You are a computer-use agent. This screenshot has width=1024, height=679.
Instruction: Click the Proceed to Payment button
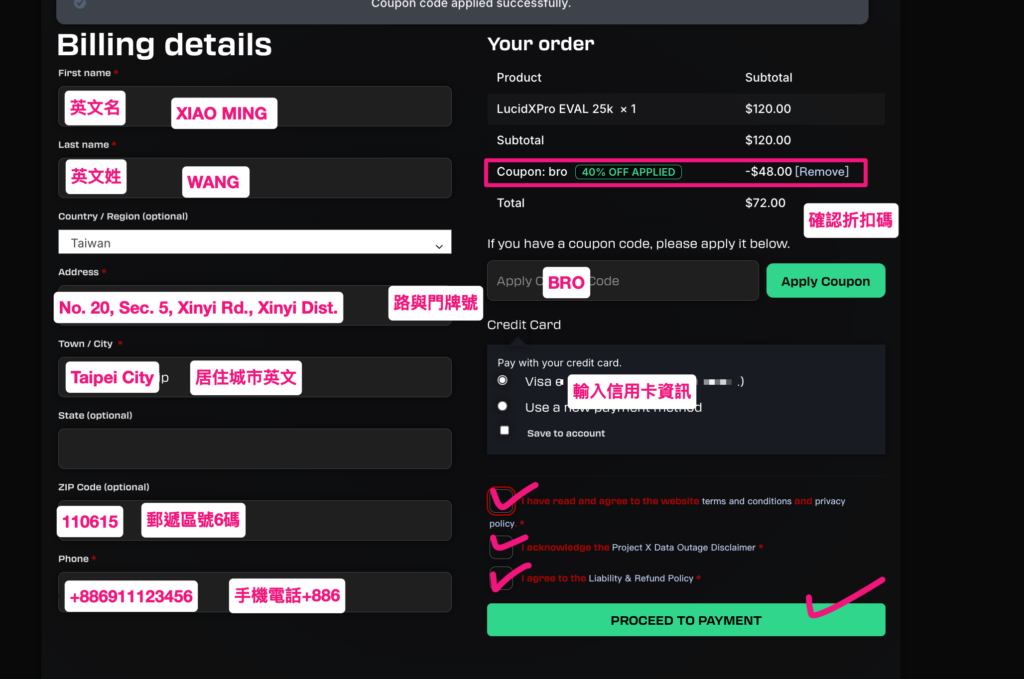(x=686, y=620)
